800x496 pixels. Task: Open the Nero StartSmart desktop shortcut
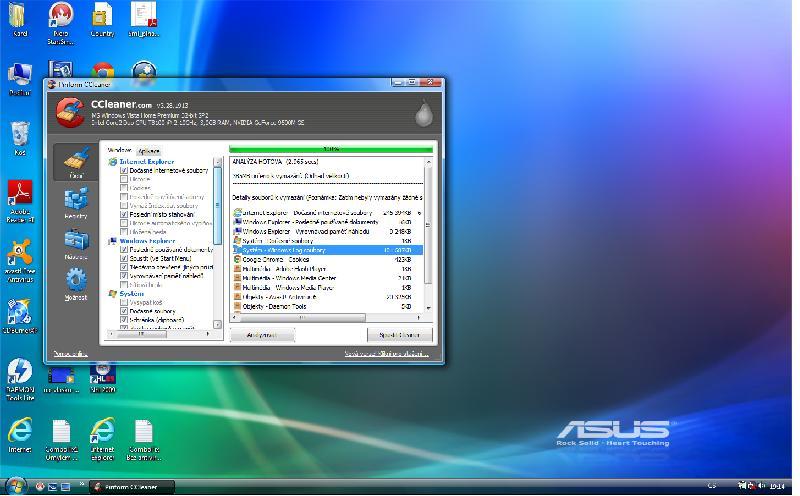[61, 23]
